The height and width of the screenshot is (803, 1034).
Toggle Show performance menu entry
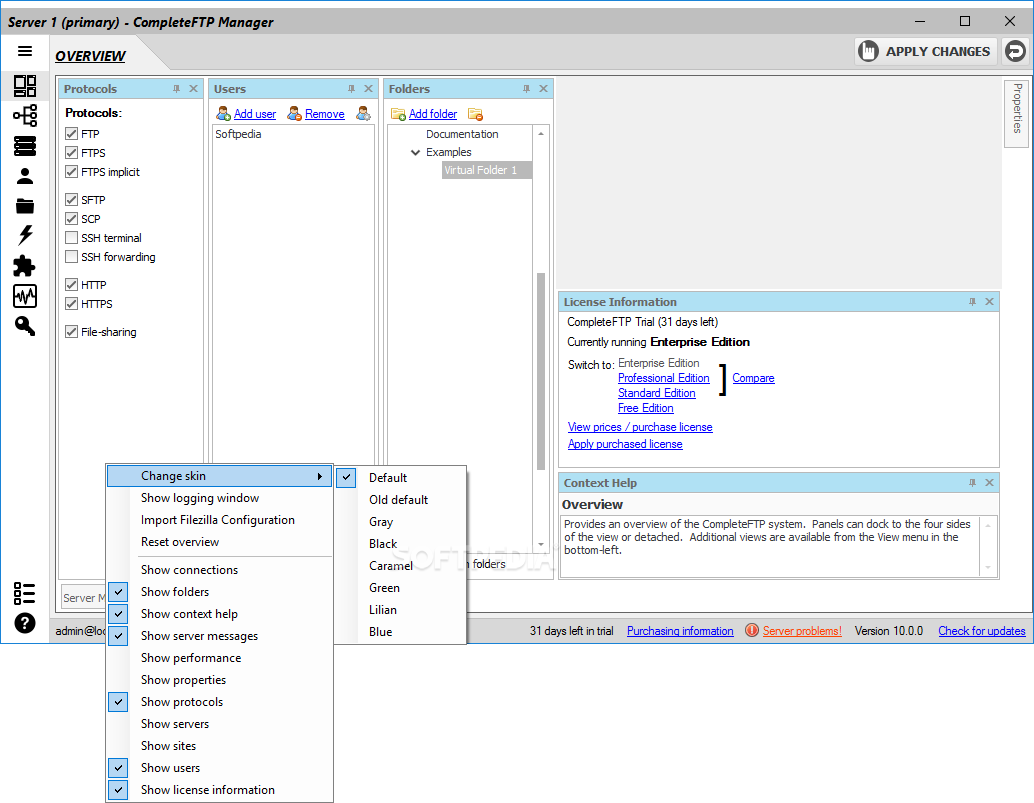coord(219,658)
